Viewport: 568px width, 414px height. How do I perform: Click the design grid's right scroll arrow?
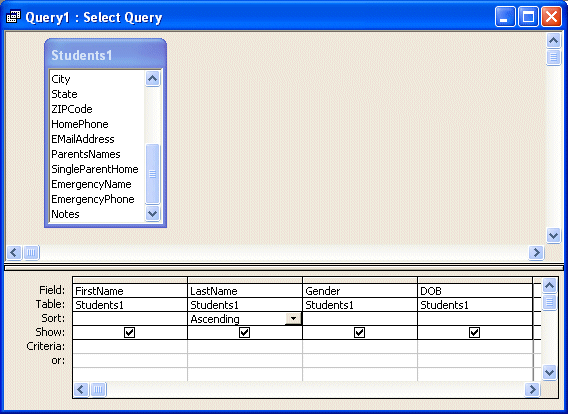(x=532, y=389)
